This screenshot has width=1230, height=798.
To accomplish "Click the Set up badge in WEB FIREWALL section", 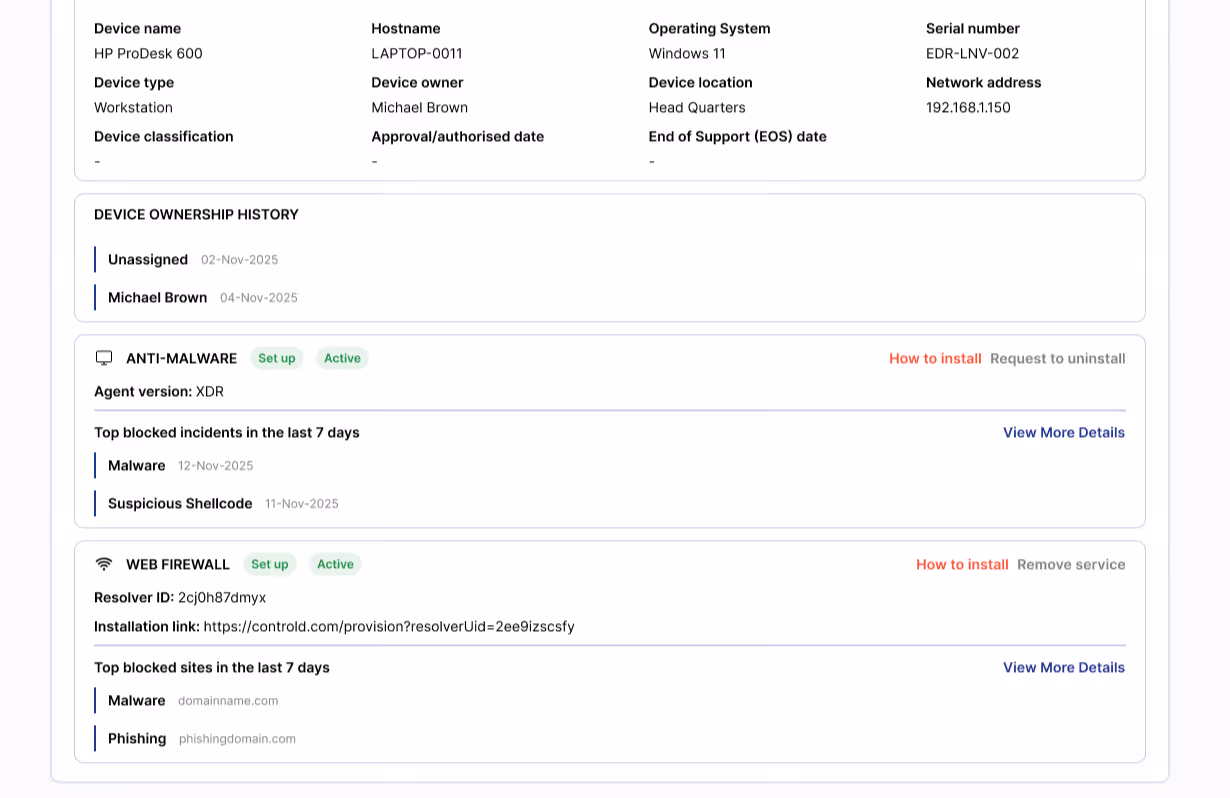I will (270, 563).
